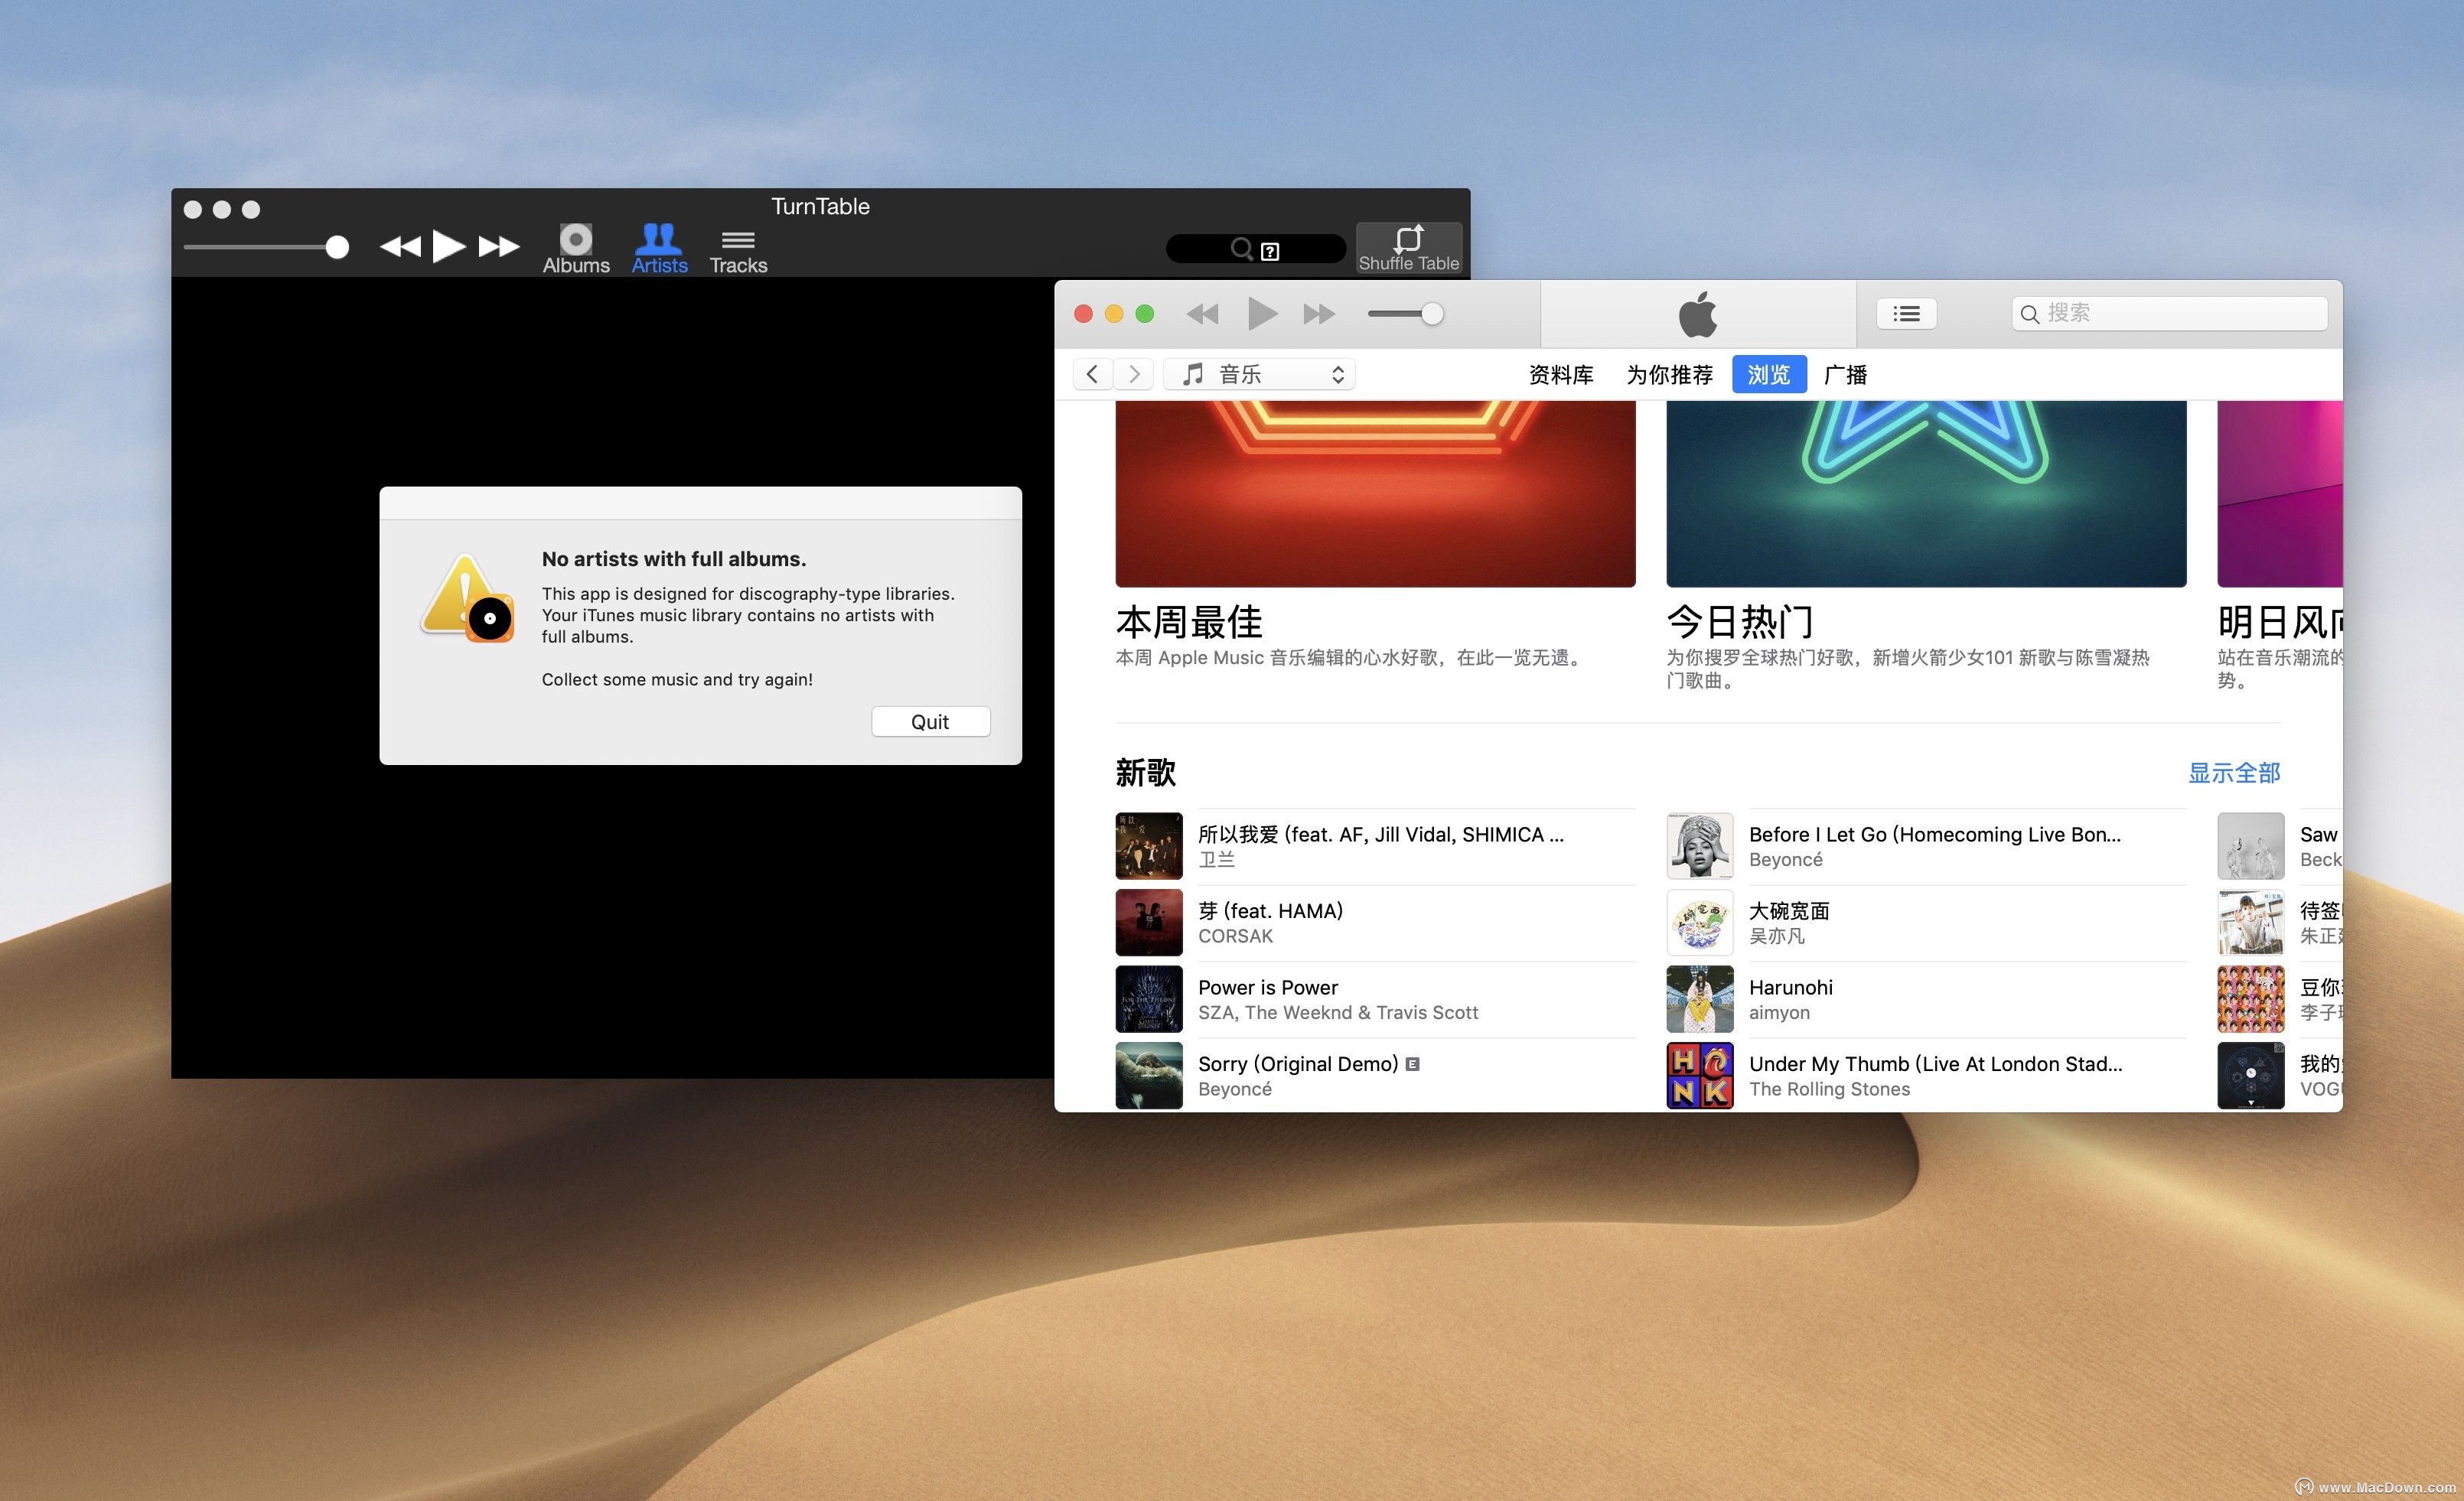Click the Quit button in the alert
Viewport: 2464px width, 1501px height.
pyautogui.click(x=930, y=722)
